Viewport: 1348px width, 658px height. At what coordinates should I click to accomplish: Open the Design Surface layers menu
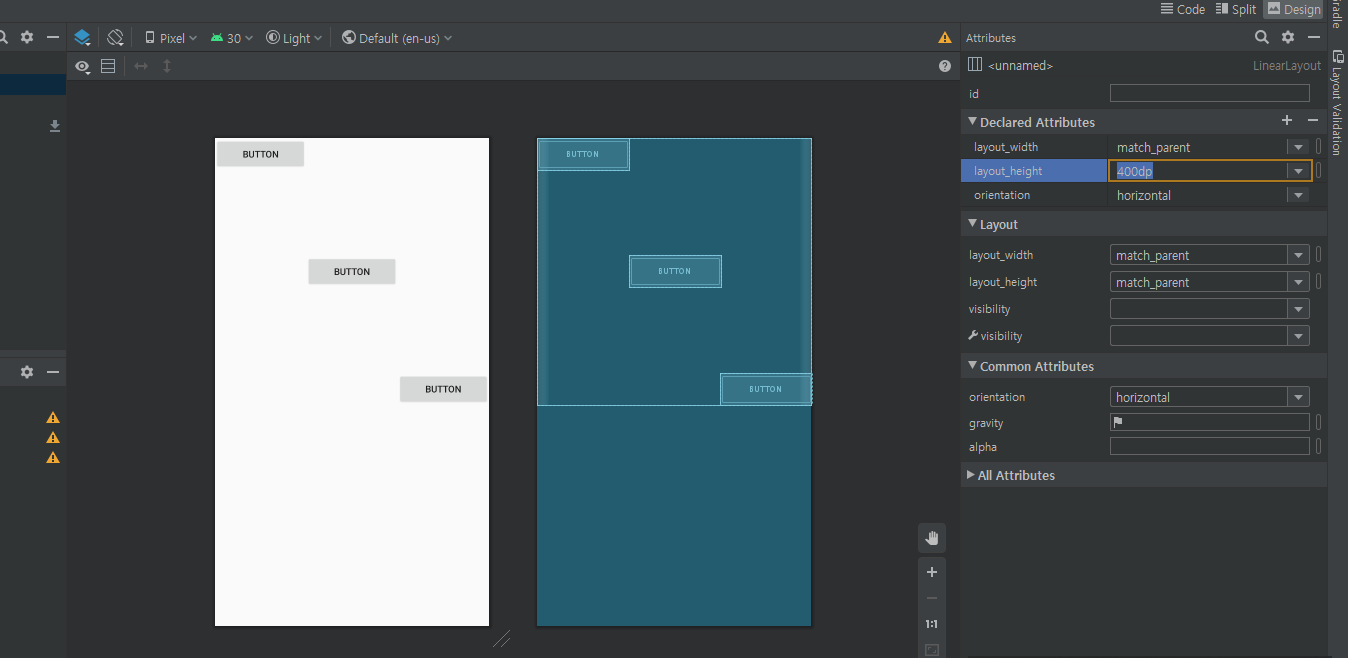(x=83, y=38)
